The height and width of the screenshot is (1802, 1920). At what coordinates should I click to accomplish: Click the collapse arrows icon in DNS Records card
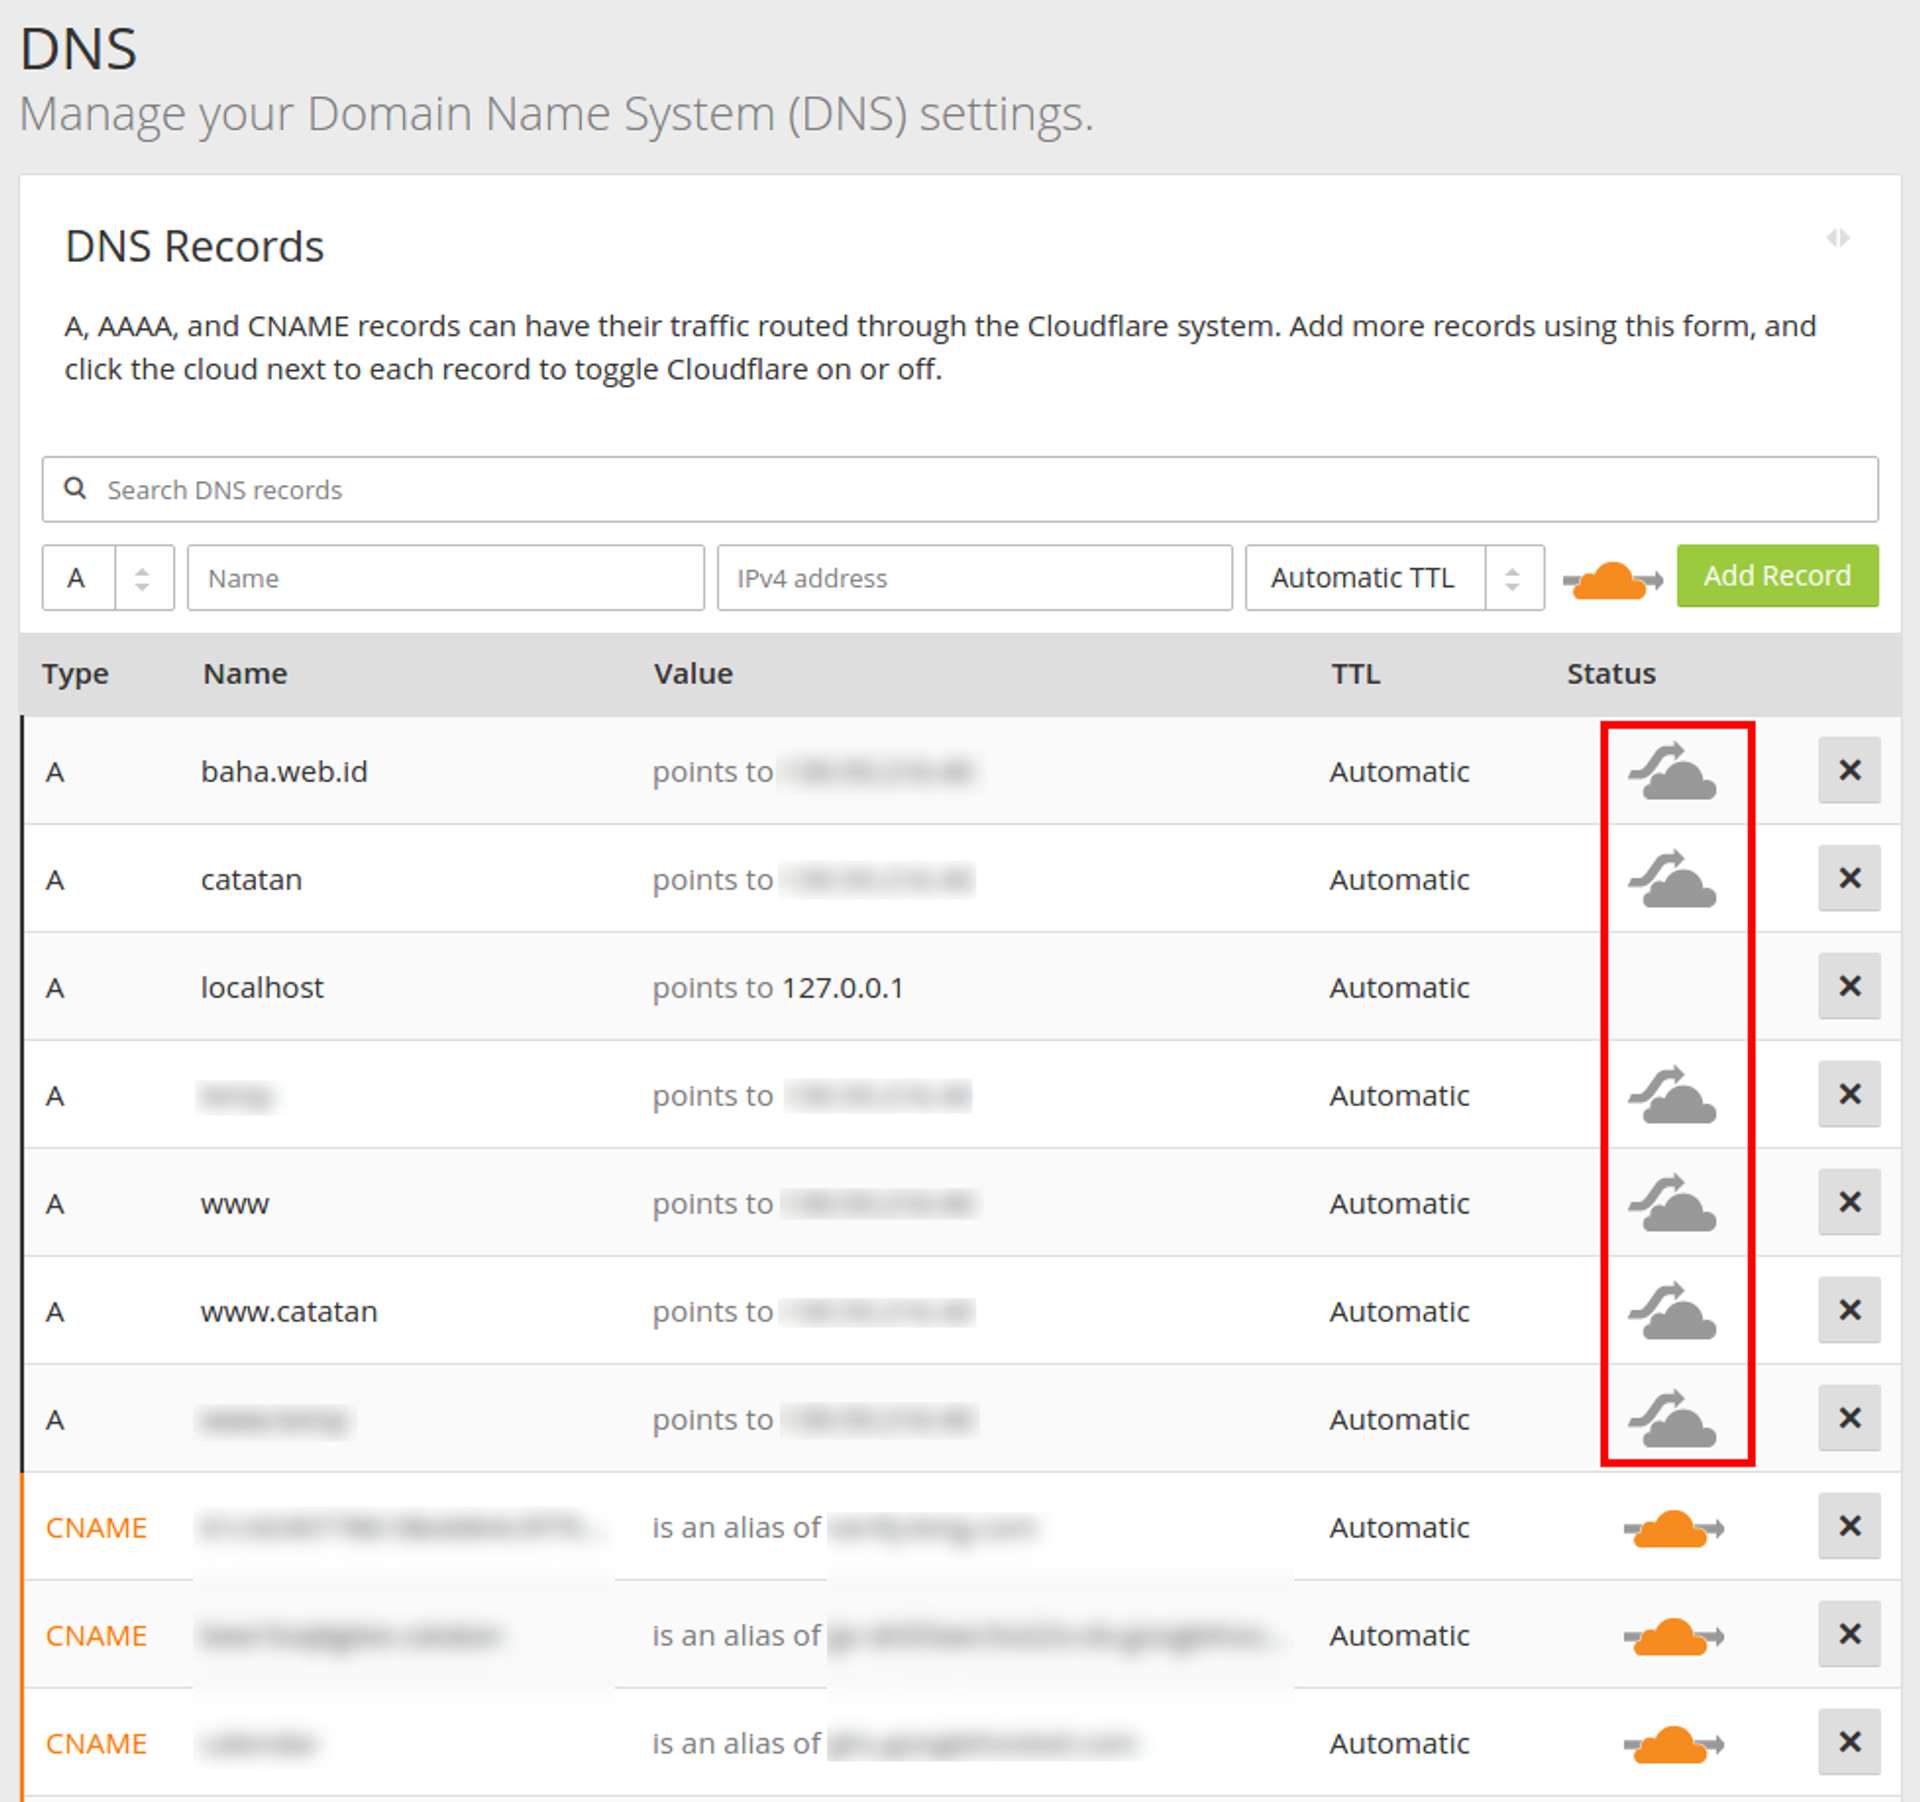point(1837,238)
